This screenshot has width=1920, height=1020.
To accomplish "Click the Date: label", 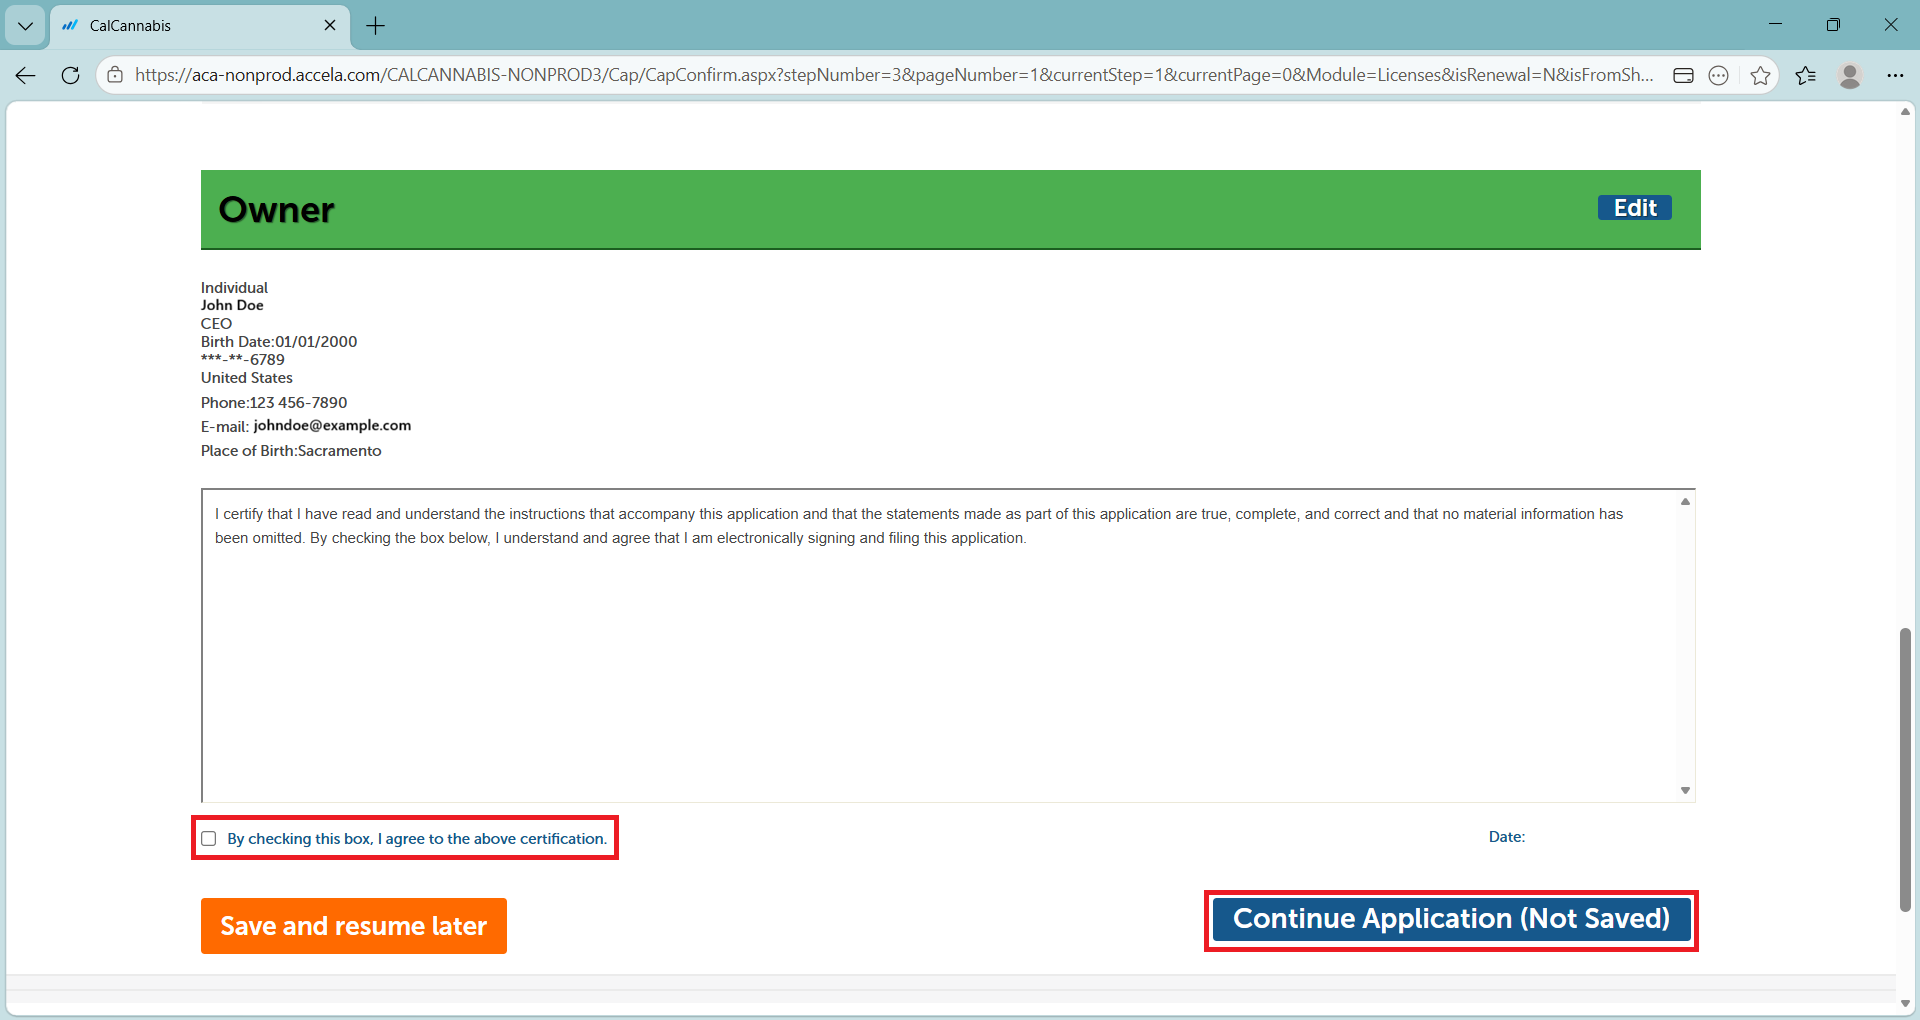I will 1507,837.
